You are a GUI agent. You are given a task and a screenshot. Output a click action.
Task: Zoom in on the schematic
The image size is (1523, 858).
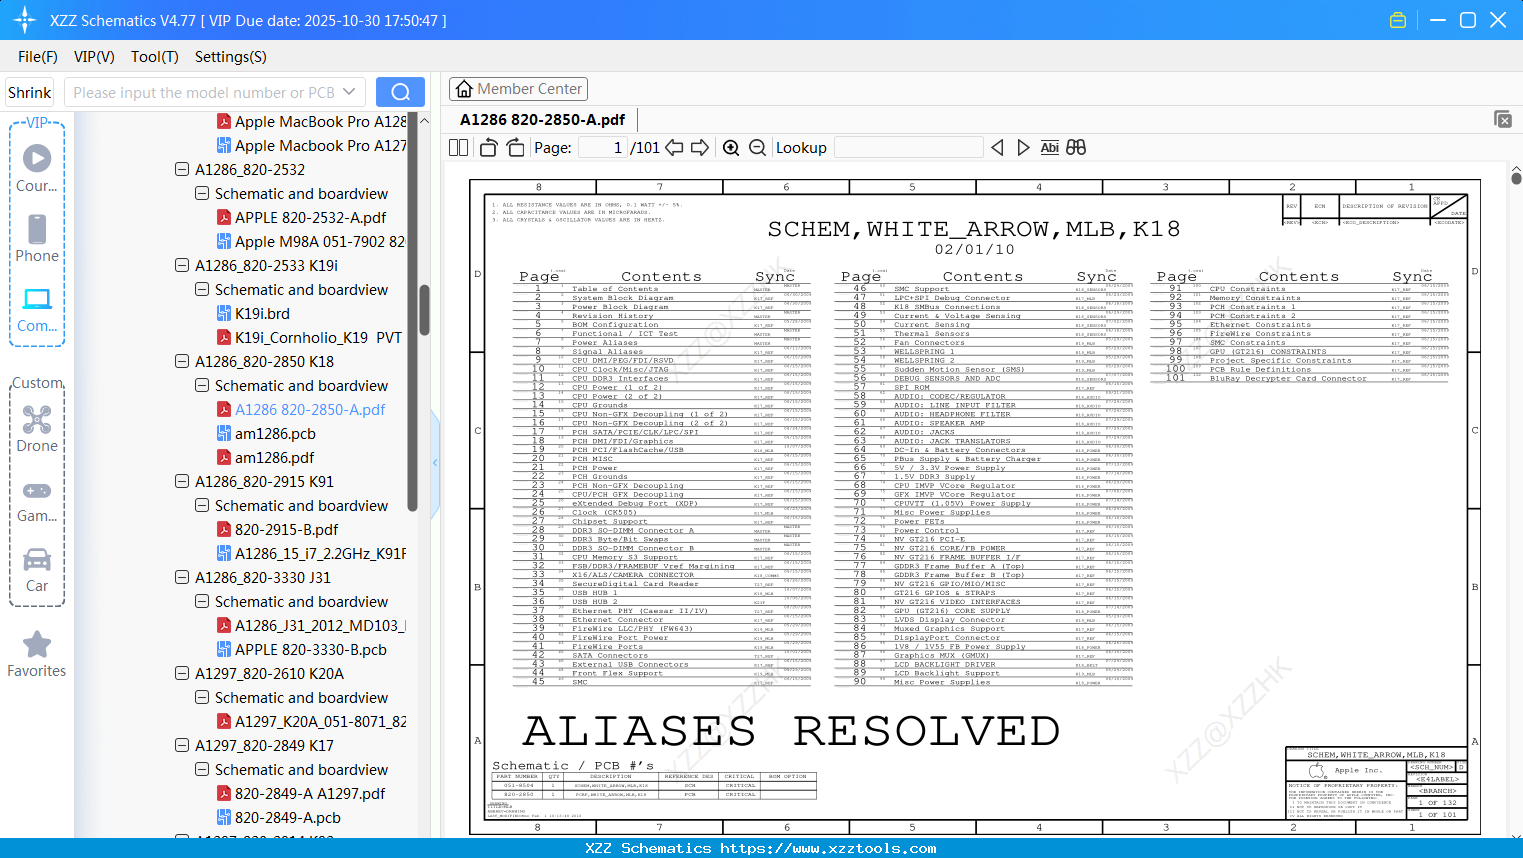pos(731,148)
